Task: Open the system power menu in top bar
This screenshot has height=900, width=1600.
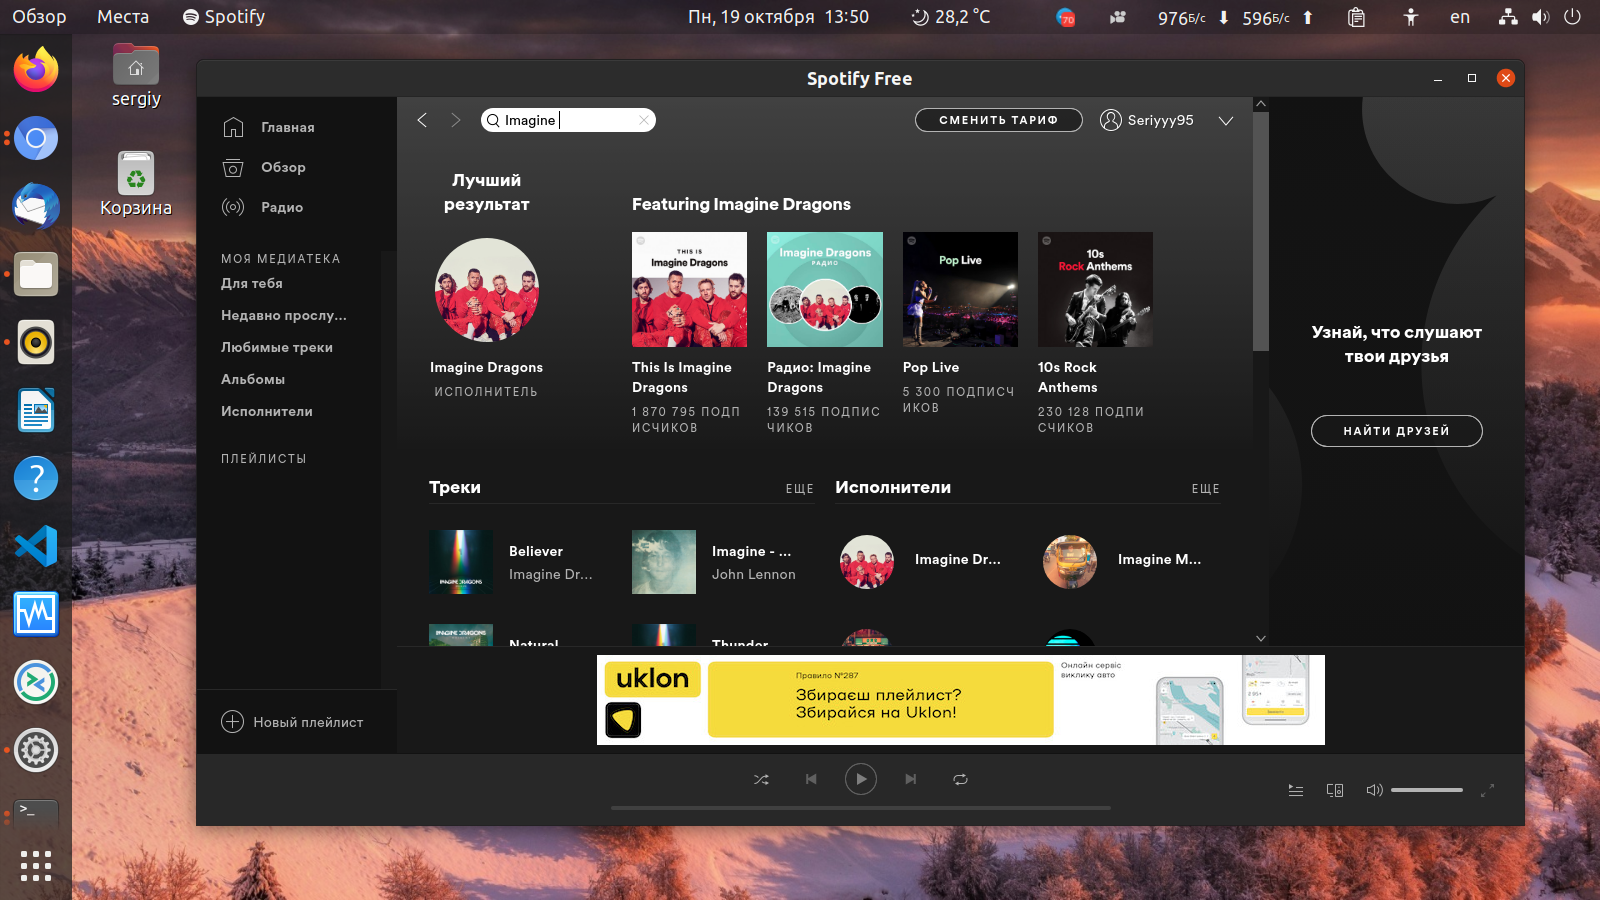Action: pos(1572,17)
